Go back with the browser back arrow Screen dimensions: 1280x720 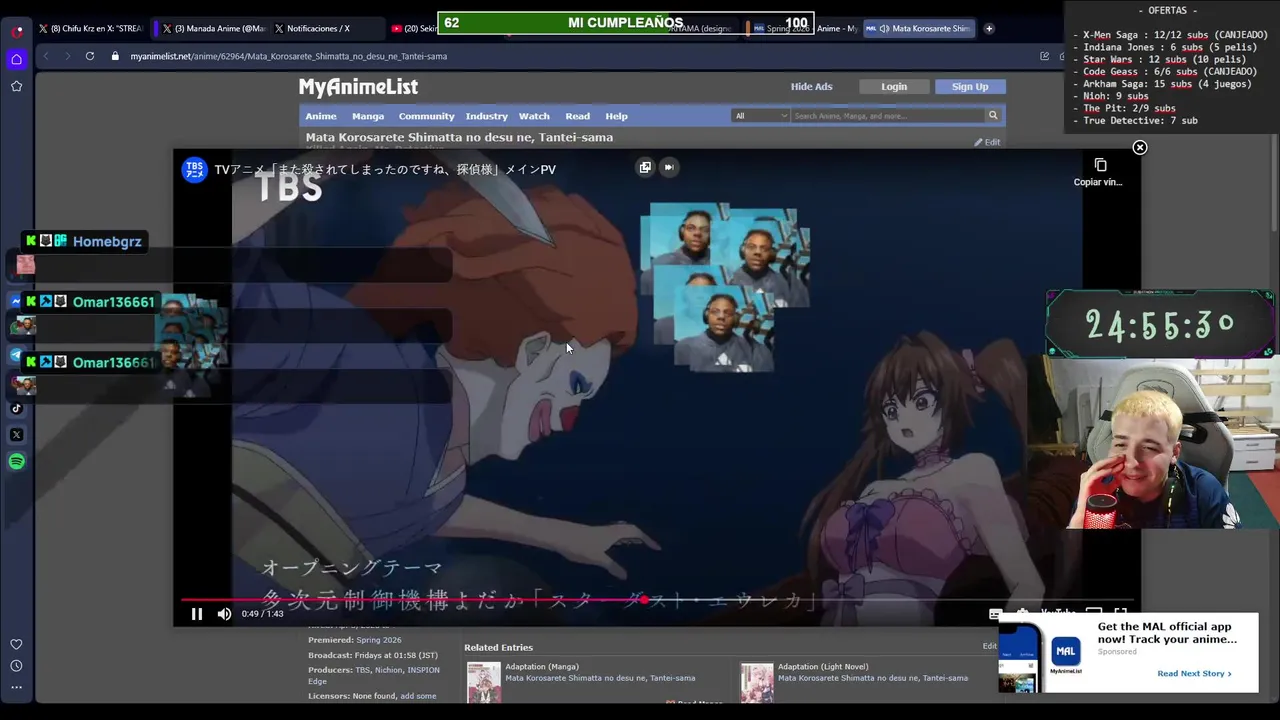46,56
